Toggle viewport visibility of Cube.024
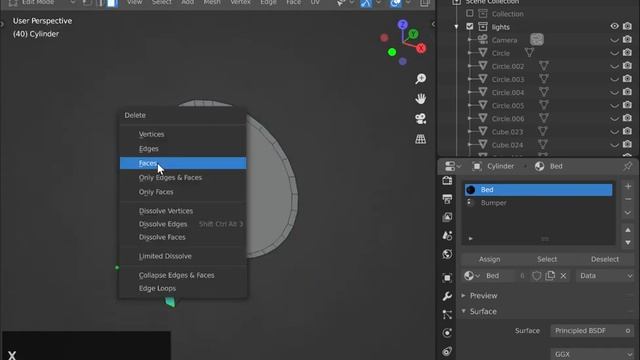 pyautogui.click(x=614, y=145)
